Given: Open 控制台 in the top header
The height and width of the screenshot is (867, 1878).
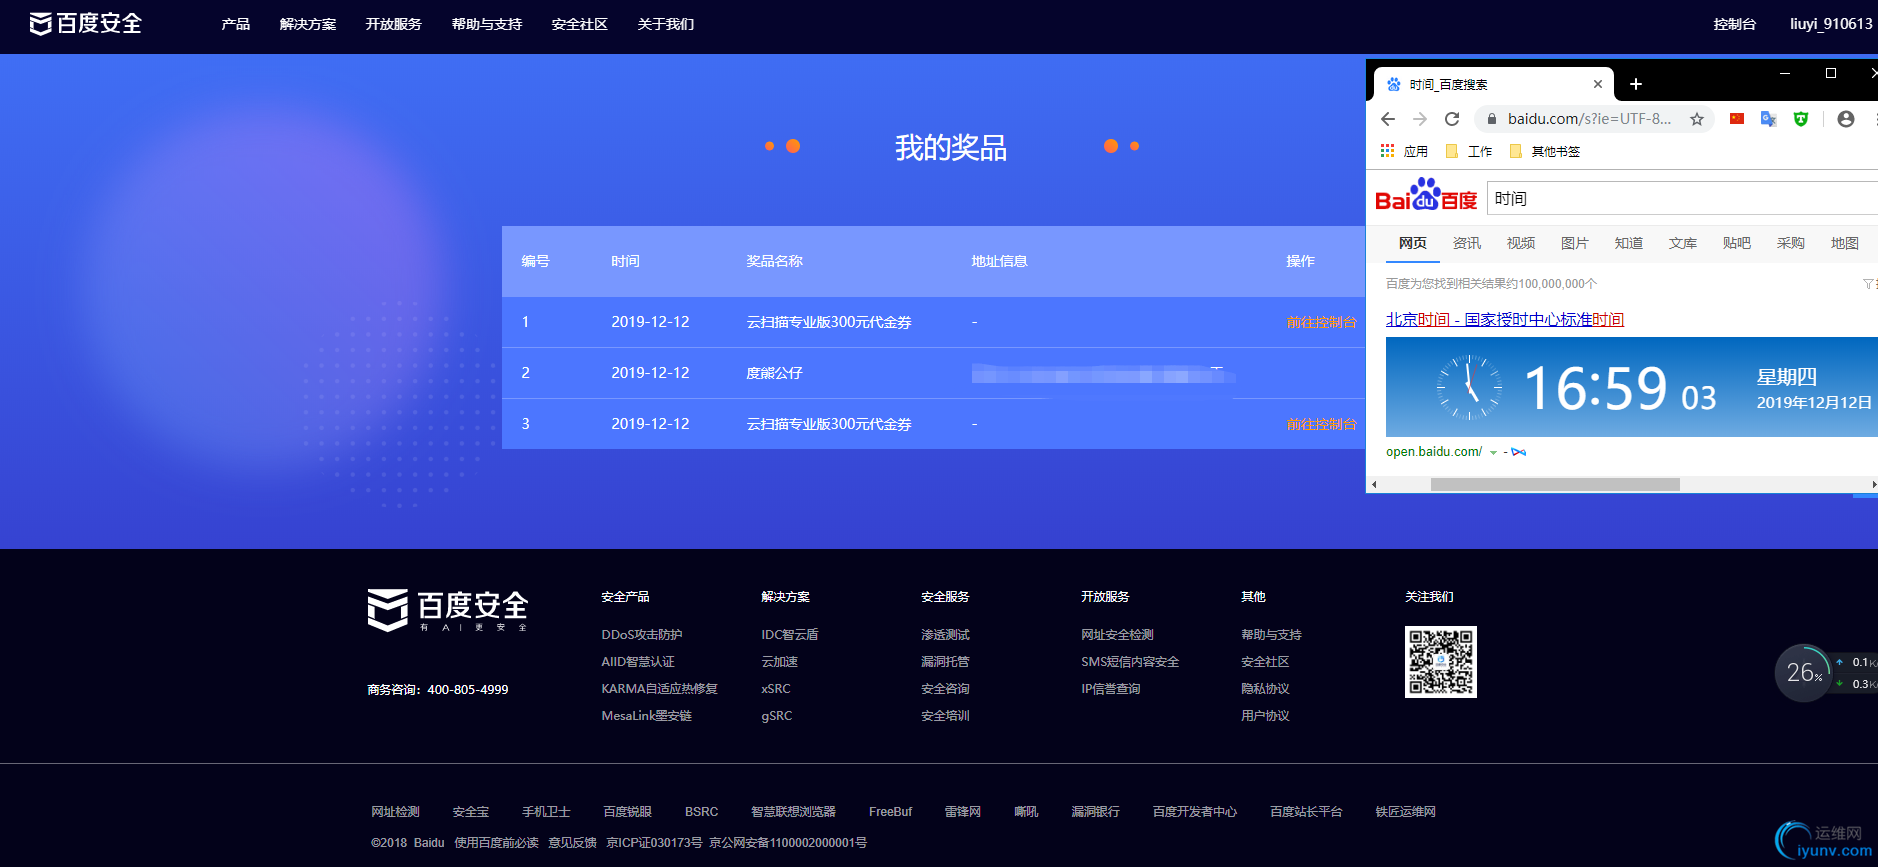Looking at the screenshot, I should tap(1735, 24).
